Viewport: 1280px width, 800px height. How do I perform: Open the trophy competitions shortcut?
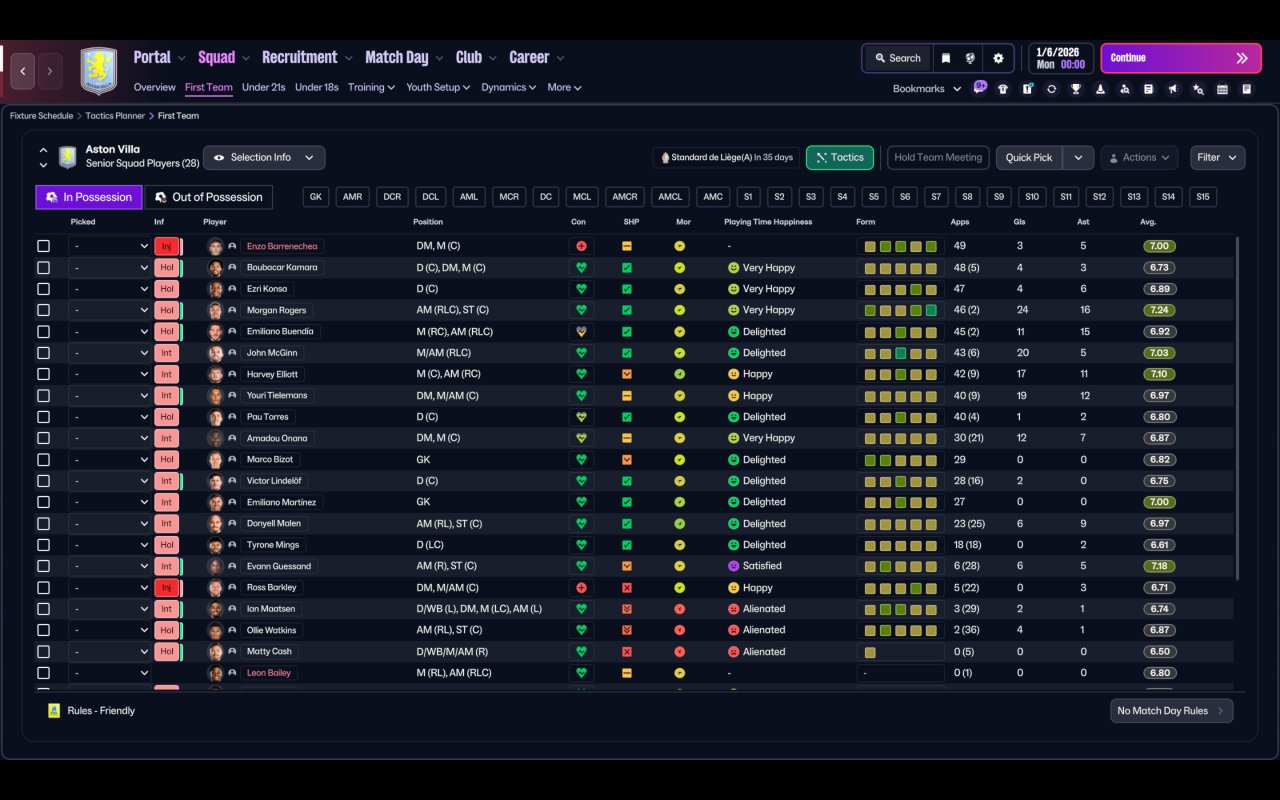coord(1076,89)
